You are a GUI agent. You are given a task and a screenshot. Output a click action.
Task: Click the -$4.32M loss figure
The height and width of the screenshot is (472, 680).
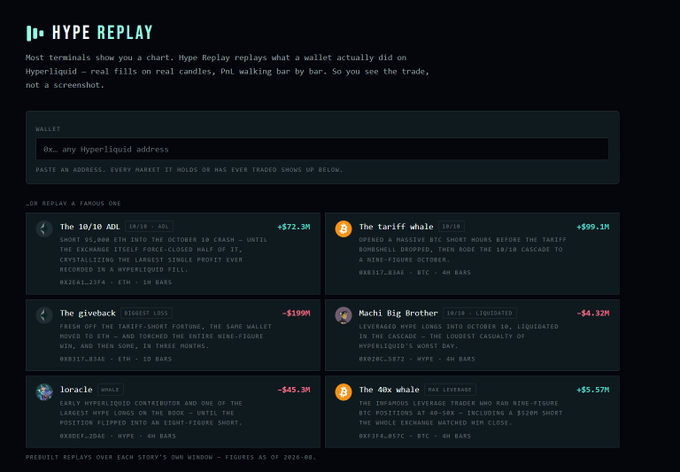tap(593, 313)
